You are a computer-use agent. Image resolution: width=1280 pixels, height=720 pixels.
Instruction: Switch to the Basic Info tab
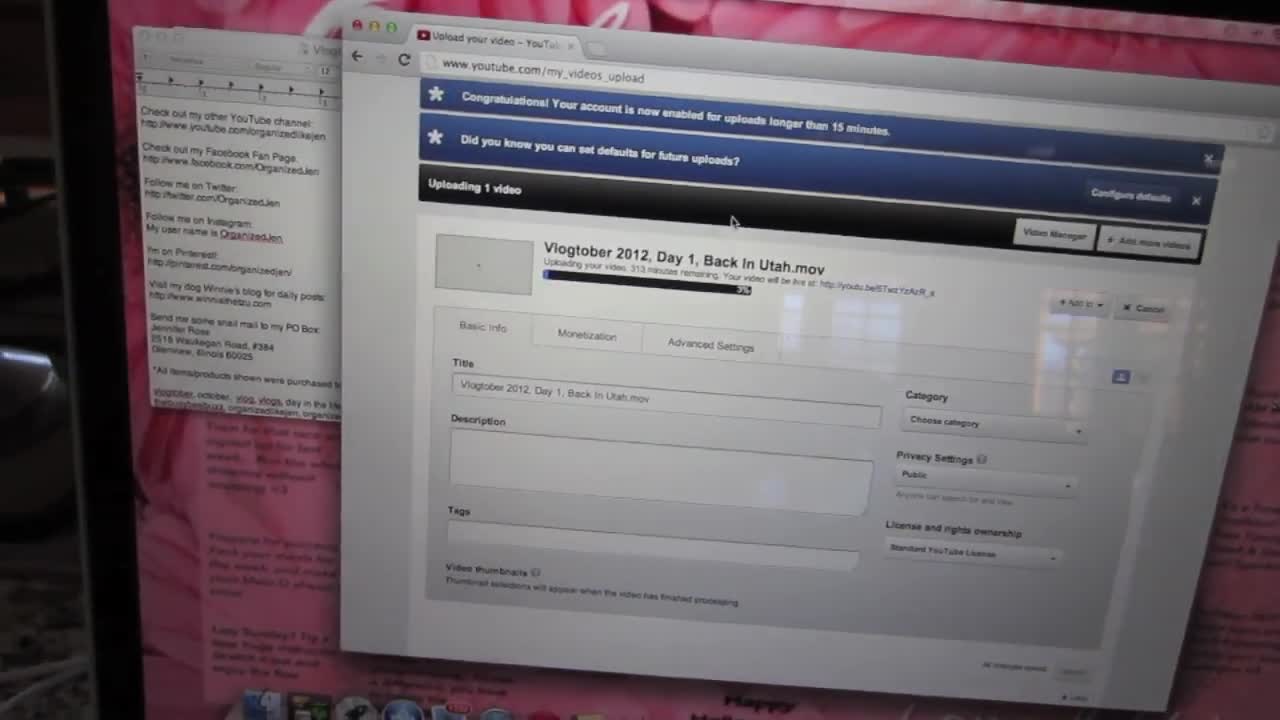(x=482, y=327)
